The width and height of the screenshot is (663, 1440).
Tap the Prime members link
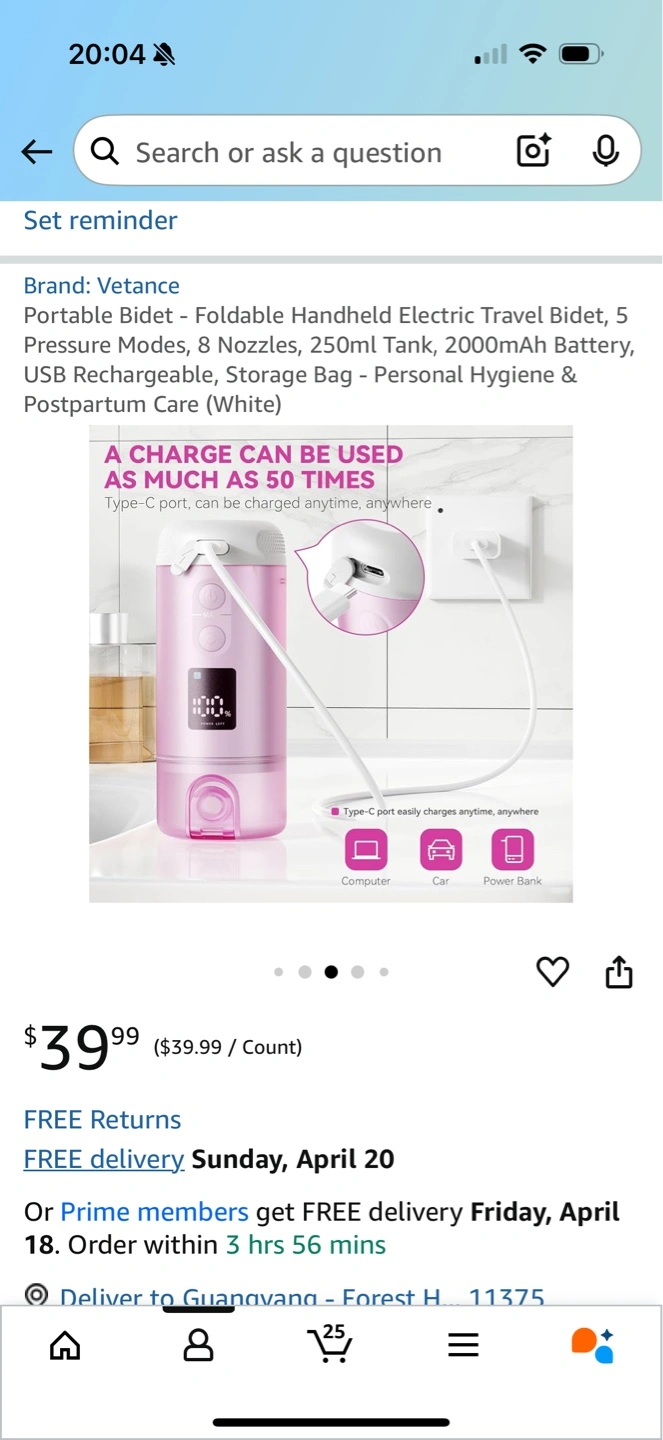tap(154, 1212)
